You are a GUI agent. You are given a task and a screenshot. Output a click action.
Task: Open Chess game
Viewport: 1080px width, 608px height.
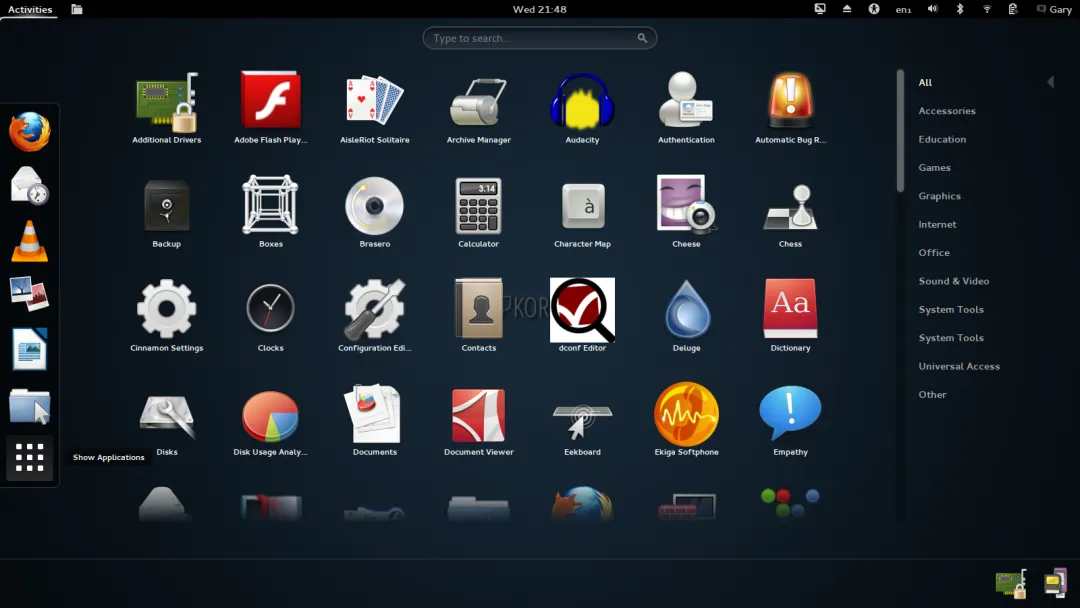(x=790, y=207)
